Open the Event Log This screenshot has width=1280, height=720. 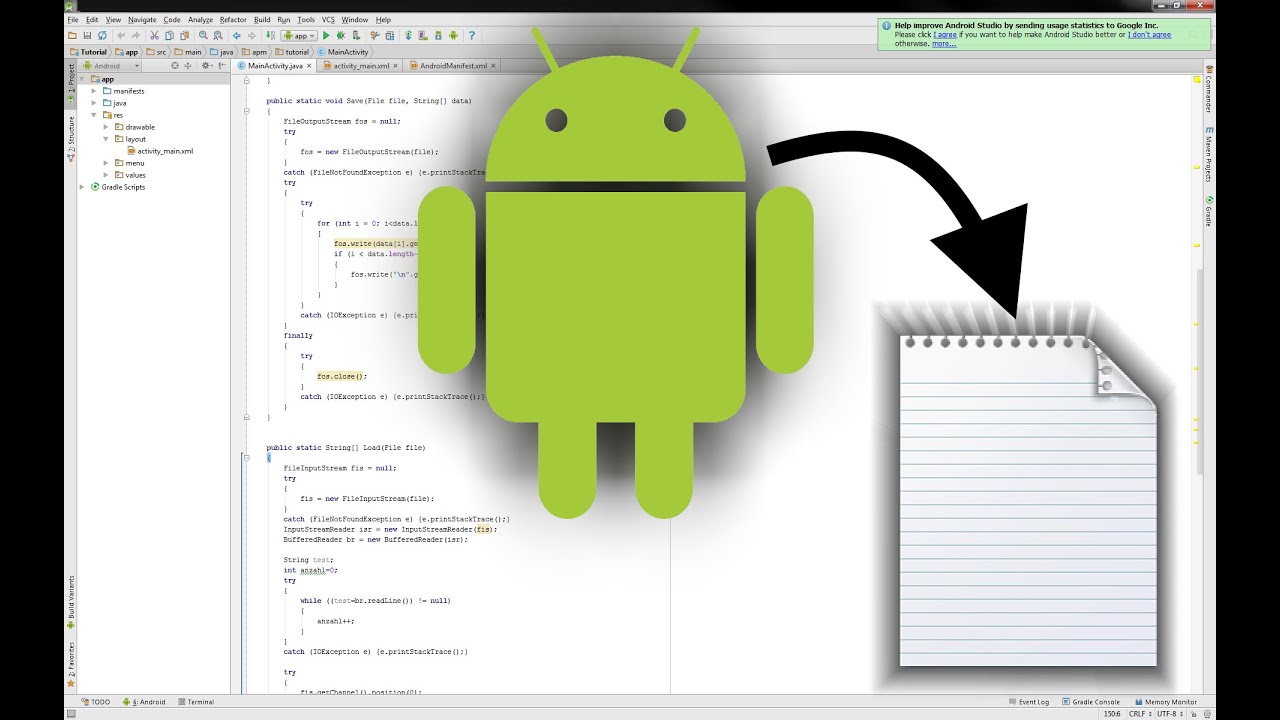1029,702
